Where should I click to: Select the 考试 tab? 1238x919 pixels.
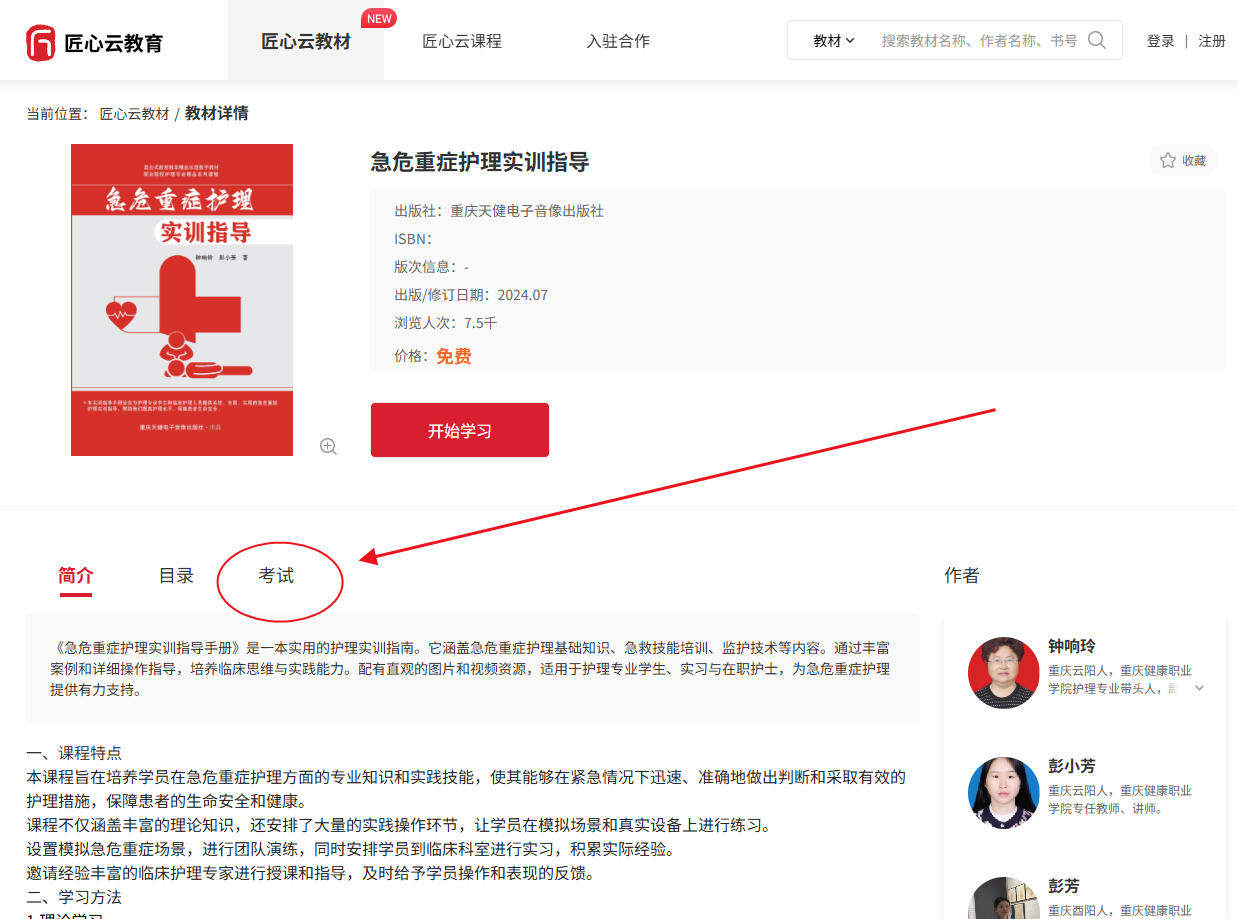point(277,576)
